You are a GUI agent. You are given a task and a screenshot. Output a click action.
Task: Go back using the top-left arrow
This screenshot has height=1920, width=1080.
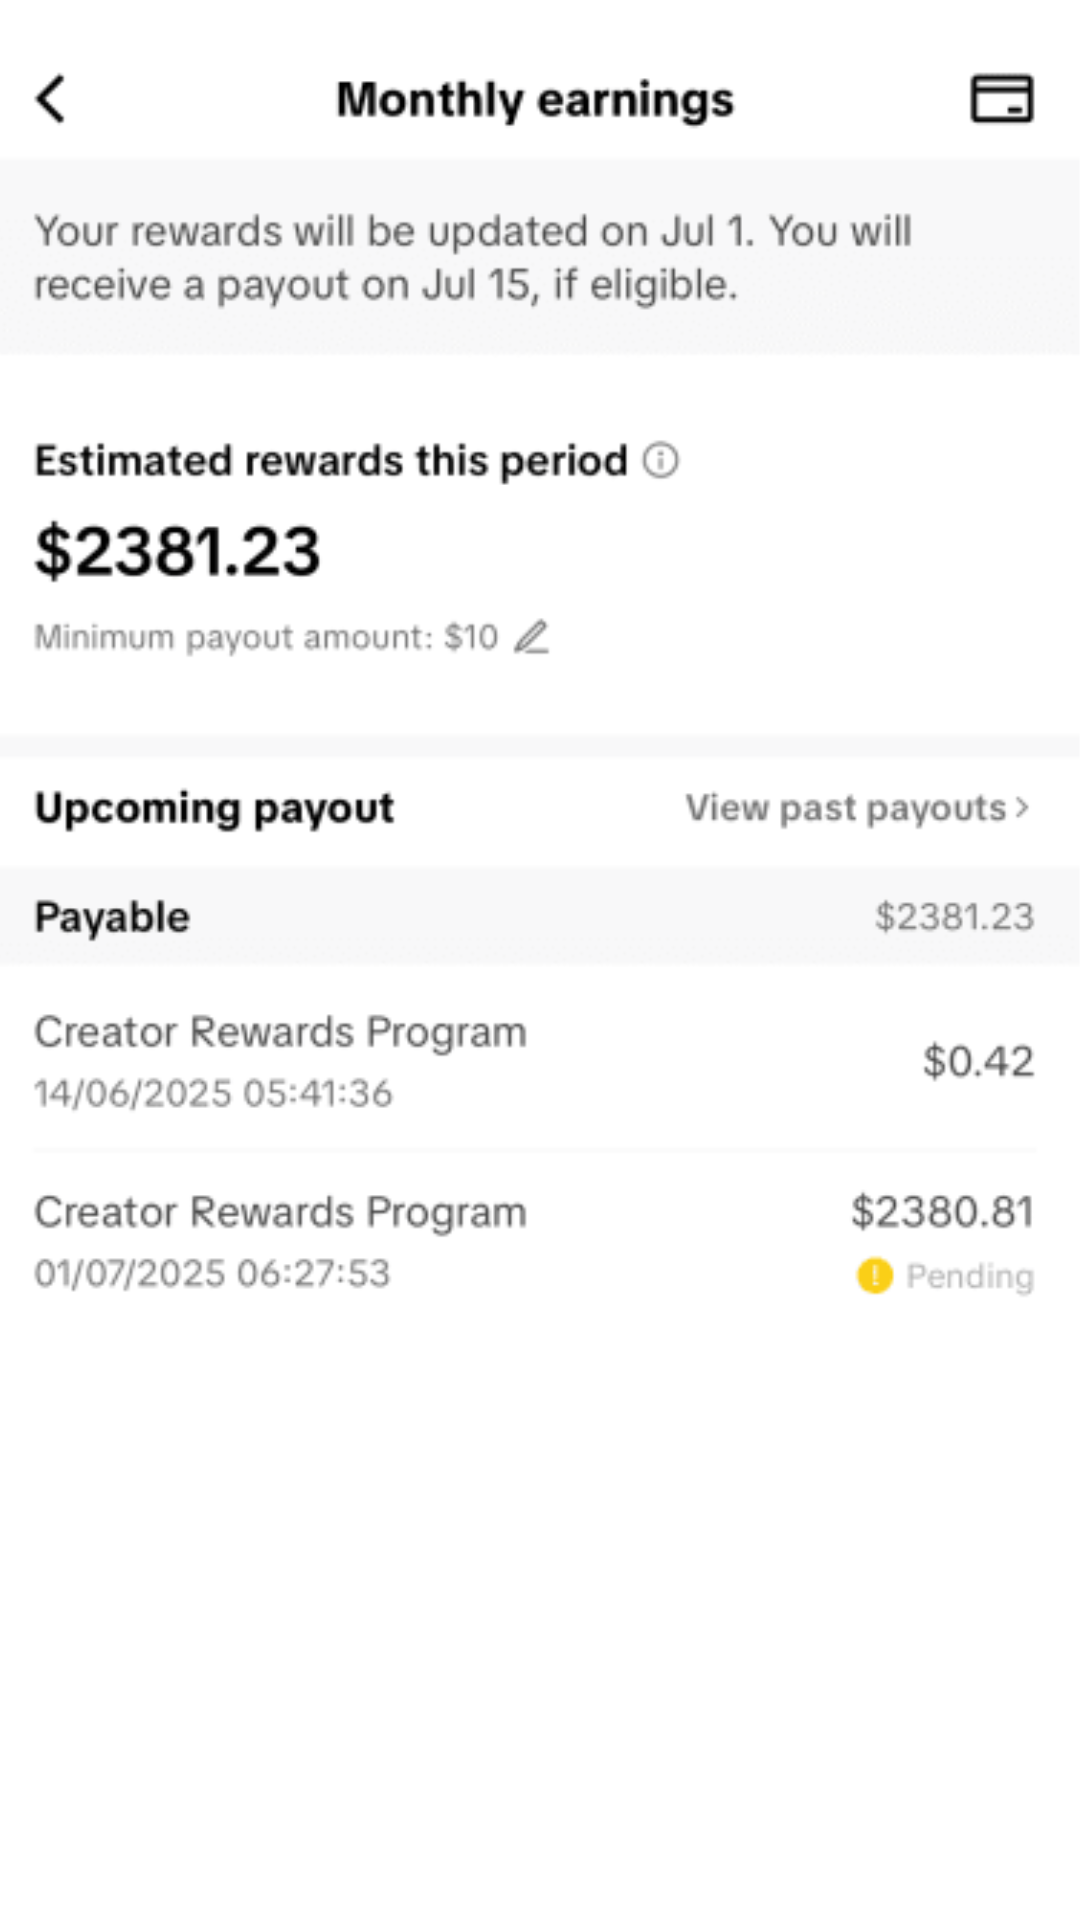point(52,99)
